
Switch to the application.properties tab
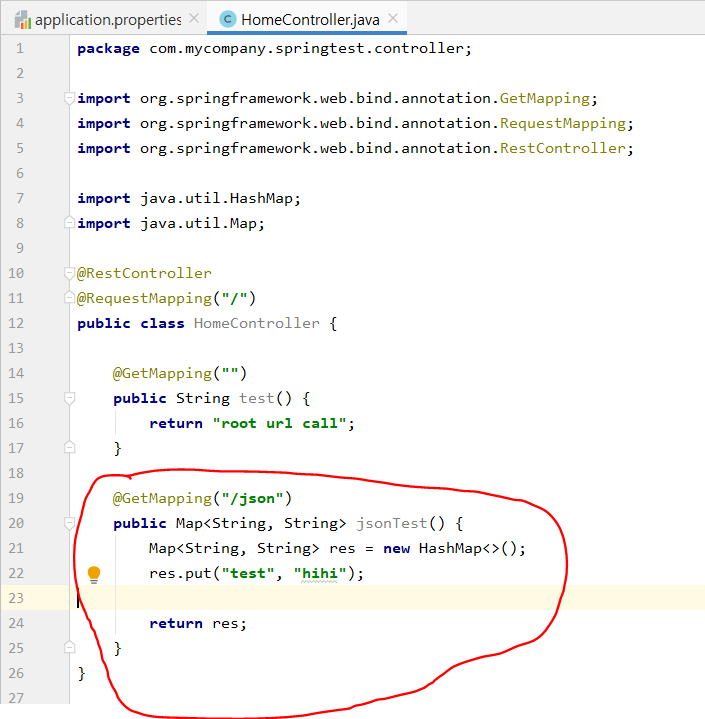coord(108,20)
